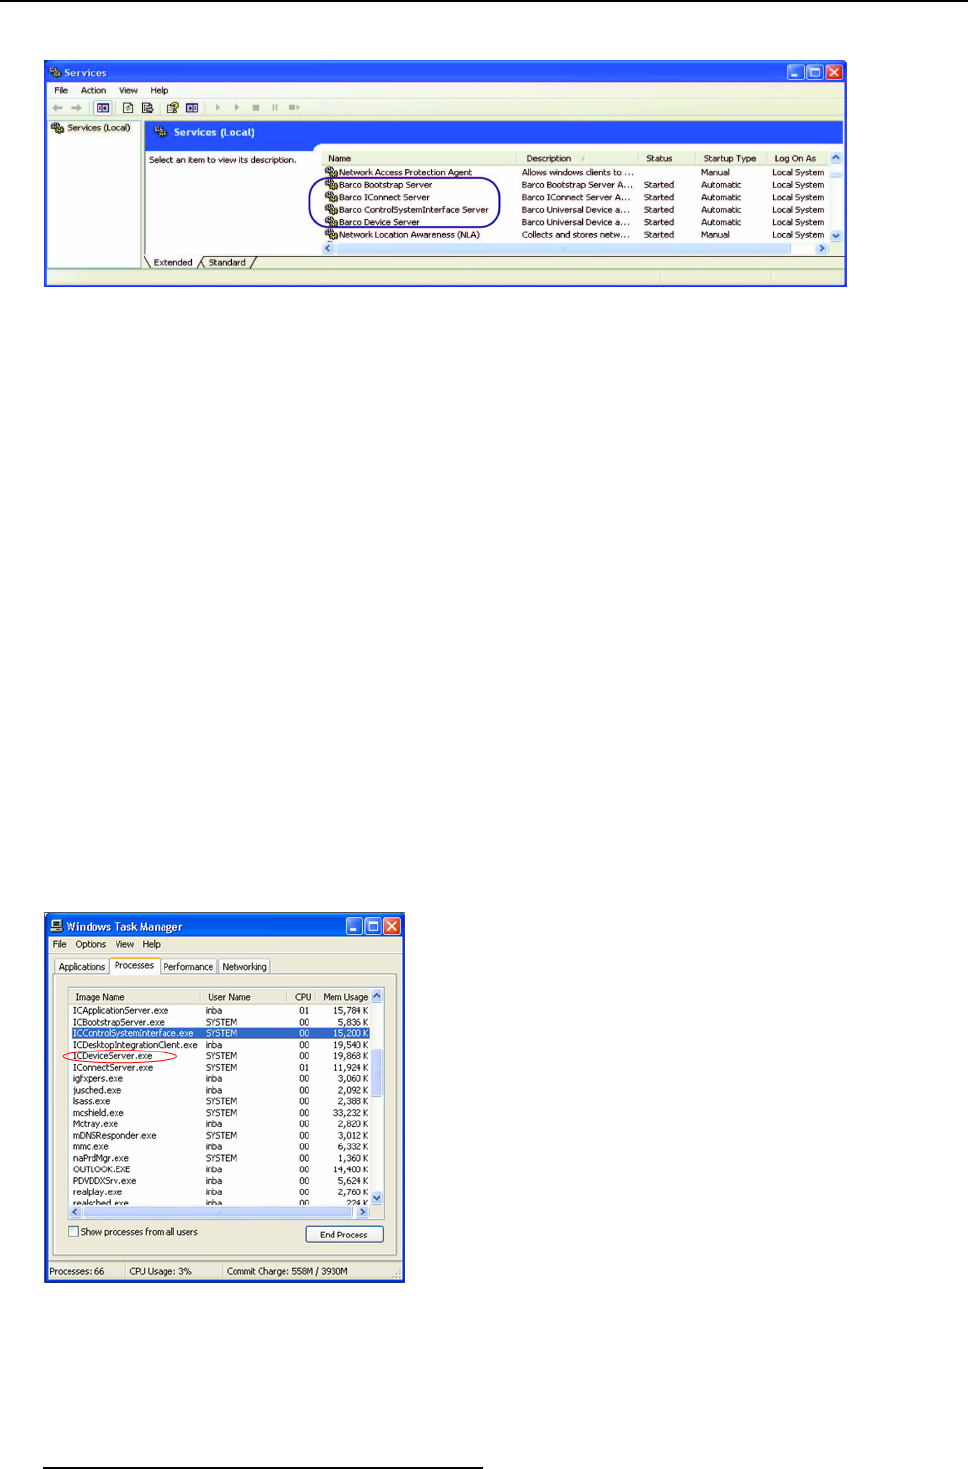
Task: Check Show processes from all users
Action: click(x=73, y=1232)
